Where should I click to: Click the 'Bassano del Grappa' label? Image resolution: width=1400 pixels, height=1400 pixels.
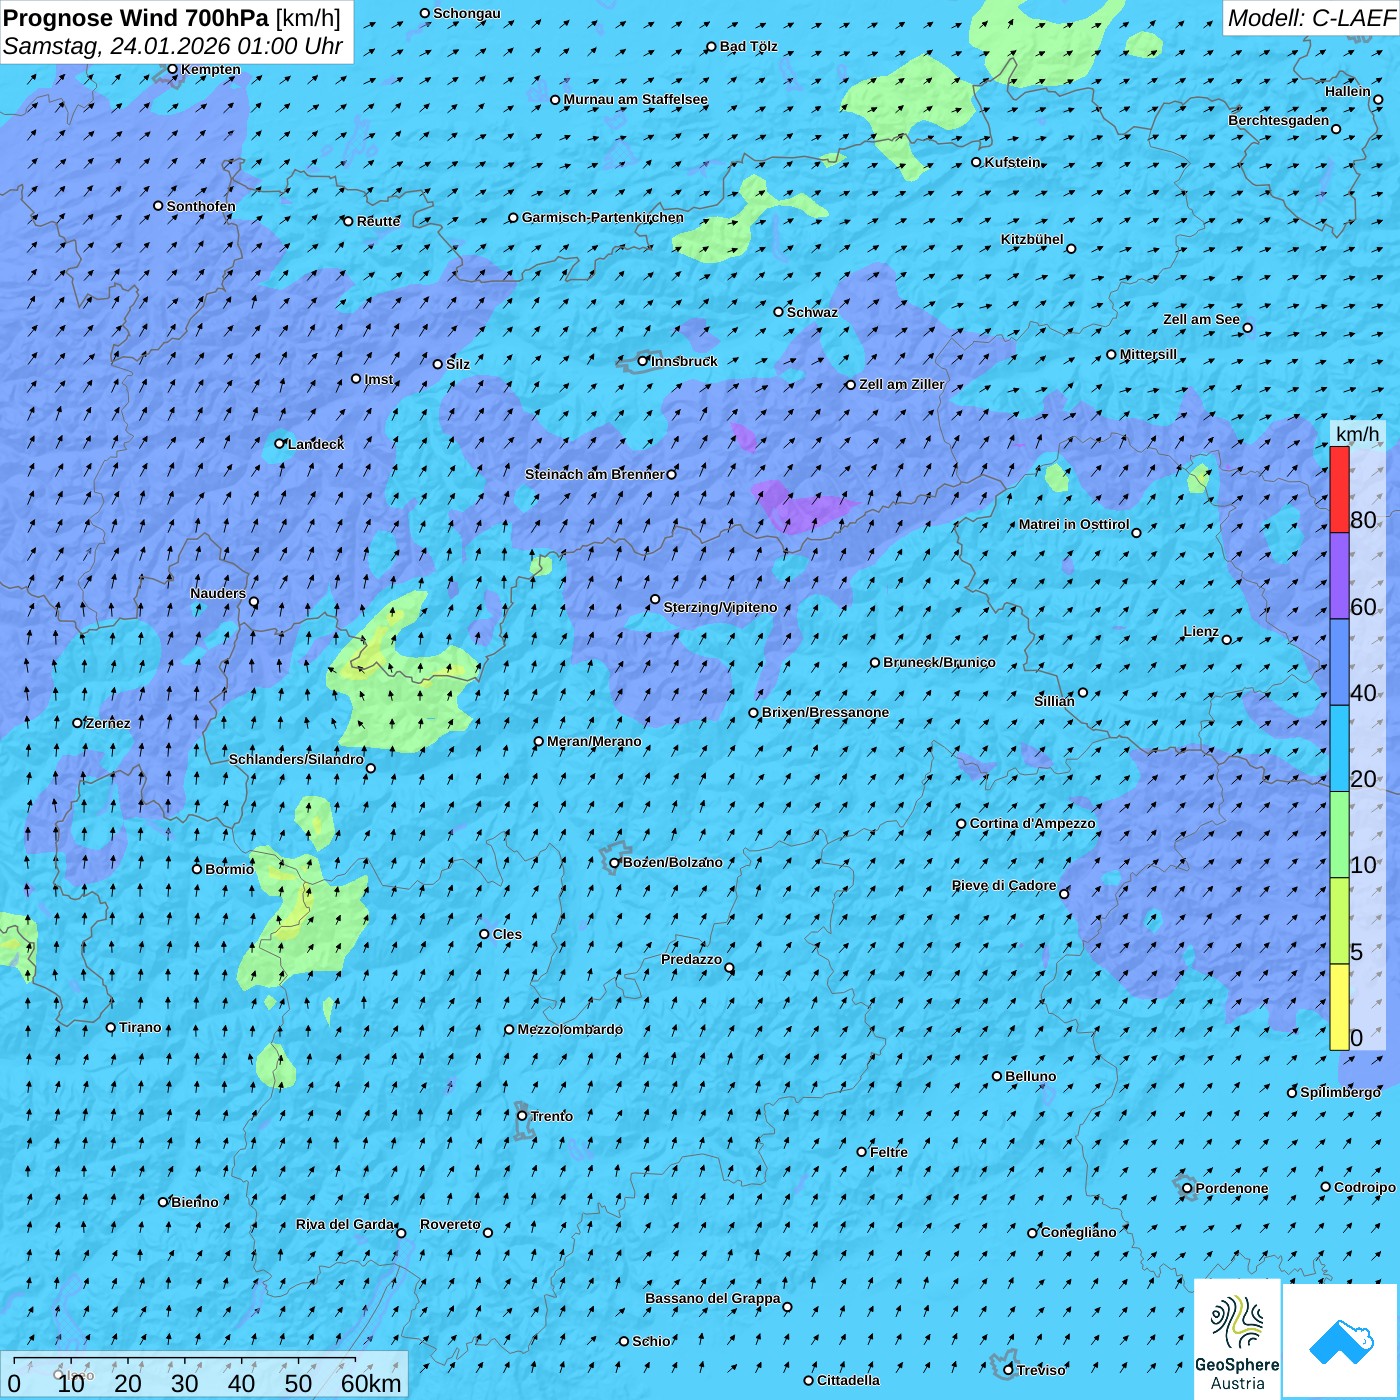point(713,1298)
